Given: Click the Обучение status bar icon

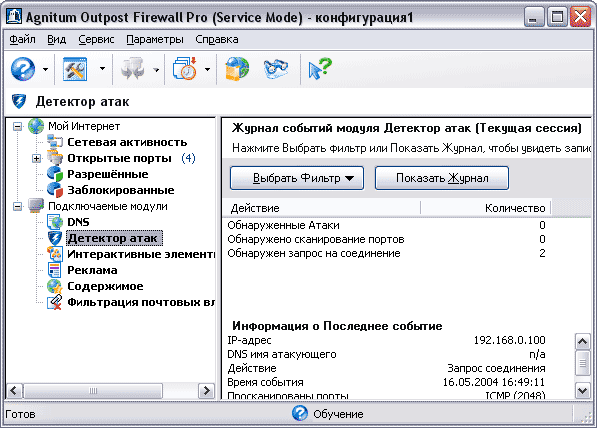Looking at the screenshot, I should pos(300,414).
